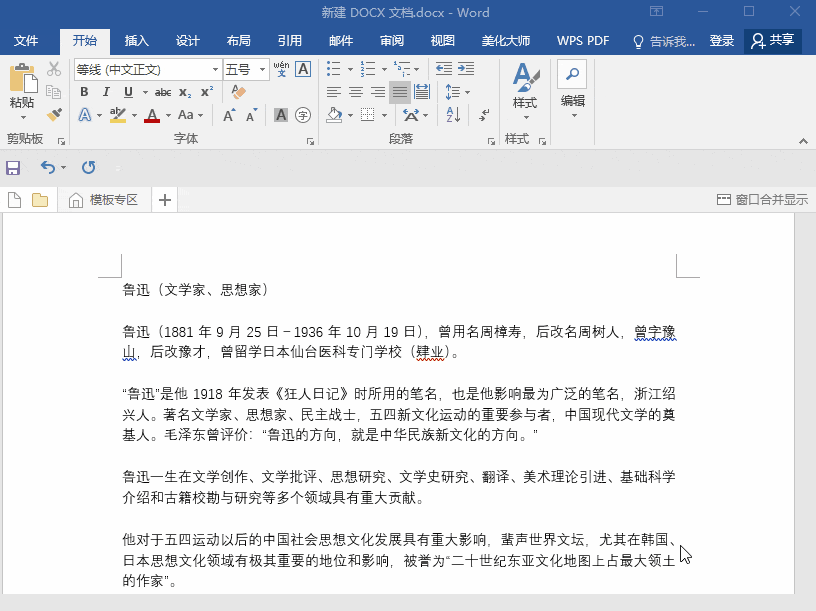
Task: Click the Cut scissors icon
Action: point(54,69)
